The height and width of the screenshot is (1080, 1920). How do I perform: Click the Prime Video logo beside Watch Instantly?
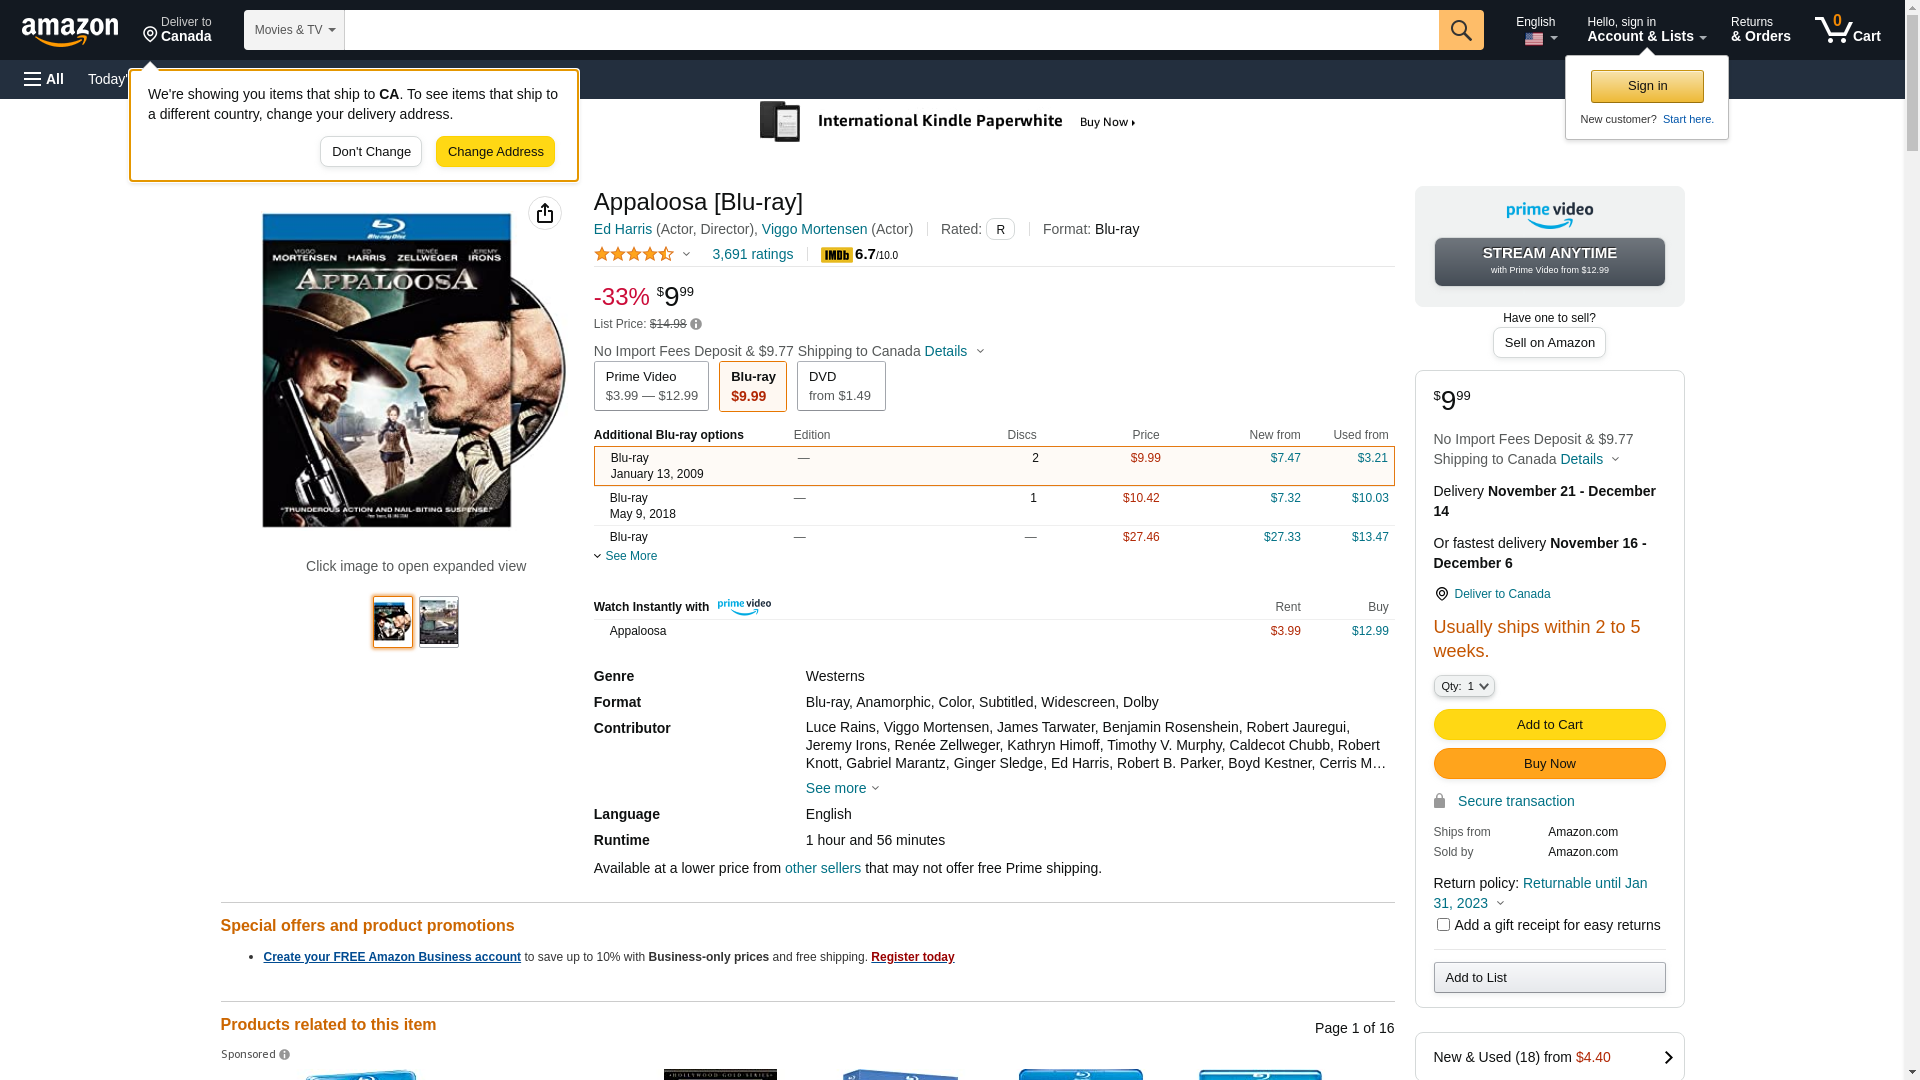click(744, 606)
